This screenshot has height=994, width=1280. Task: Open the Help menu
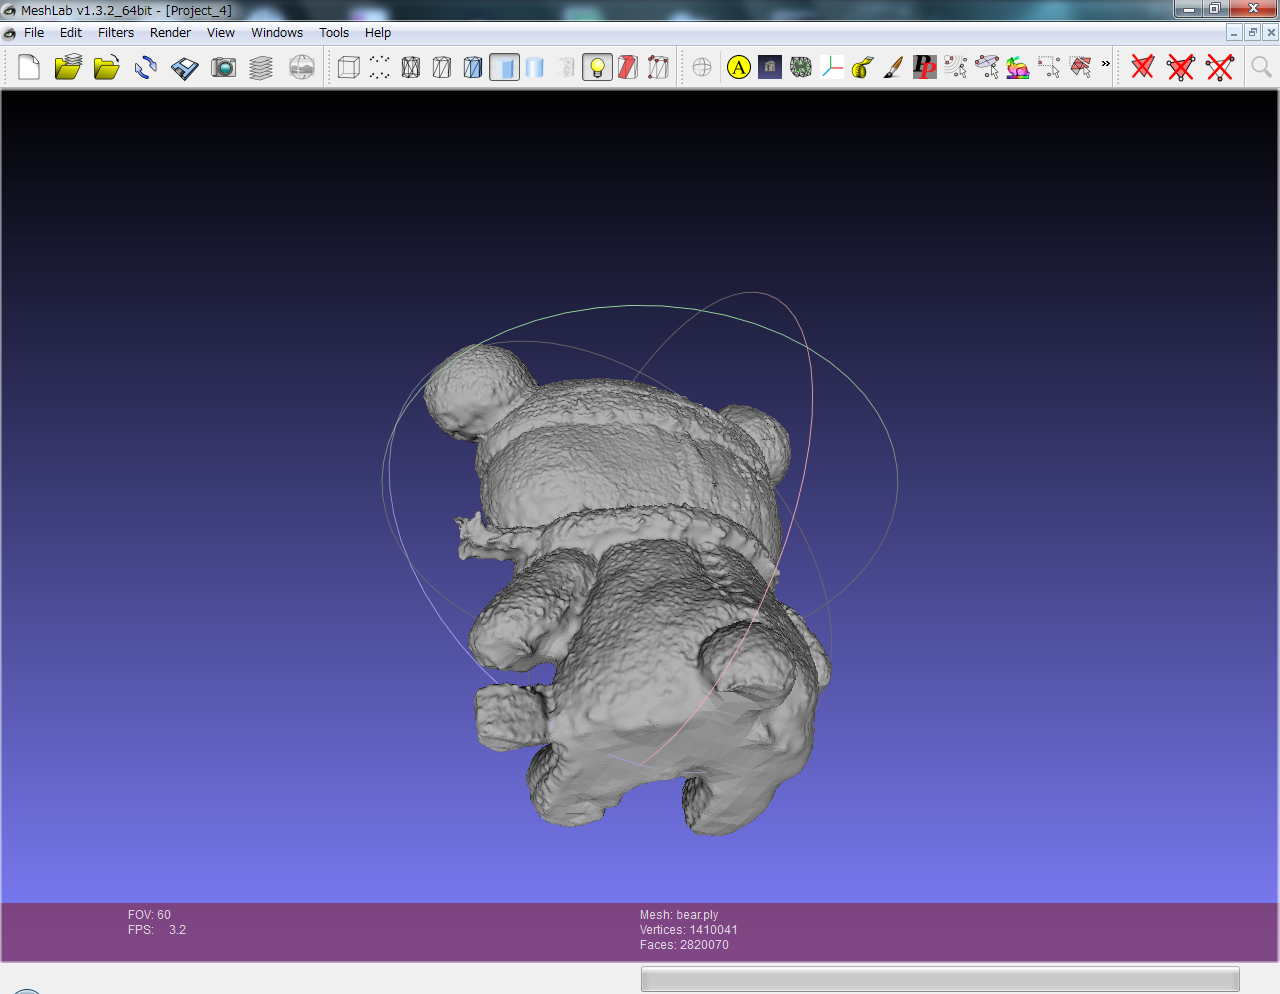378,33
